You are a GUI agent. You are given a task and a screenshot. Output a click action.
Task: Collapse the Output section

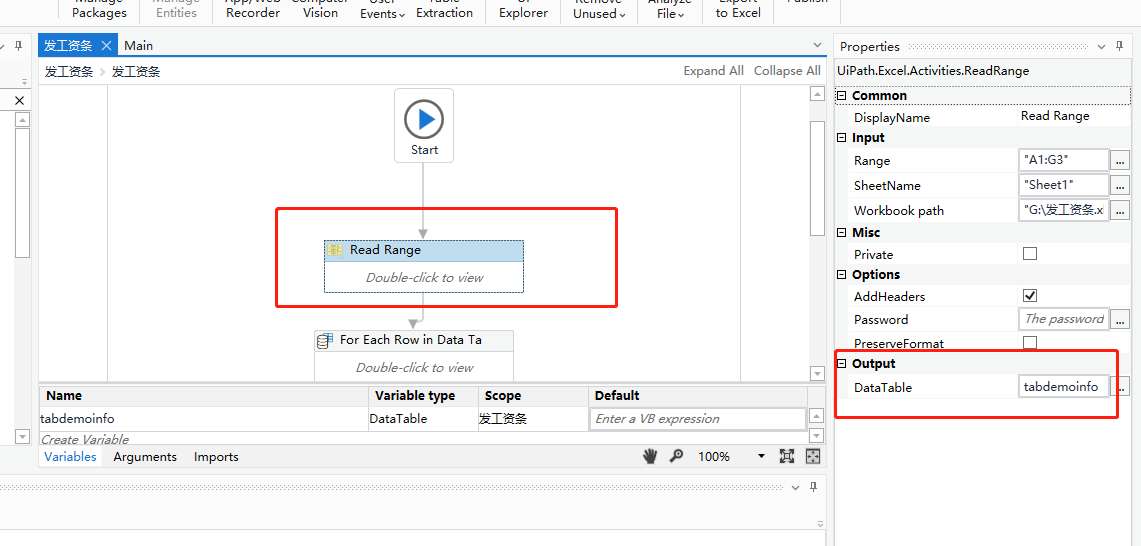842,364
